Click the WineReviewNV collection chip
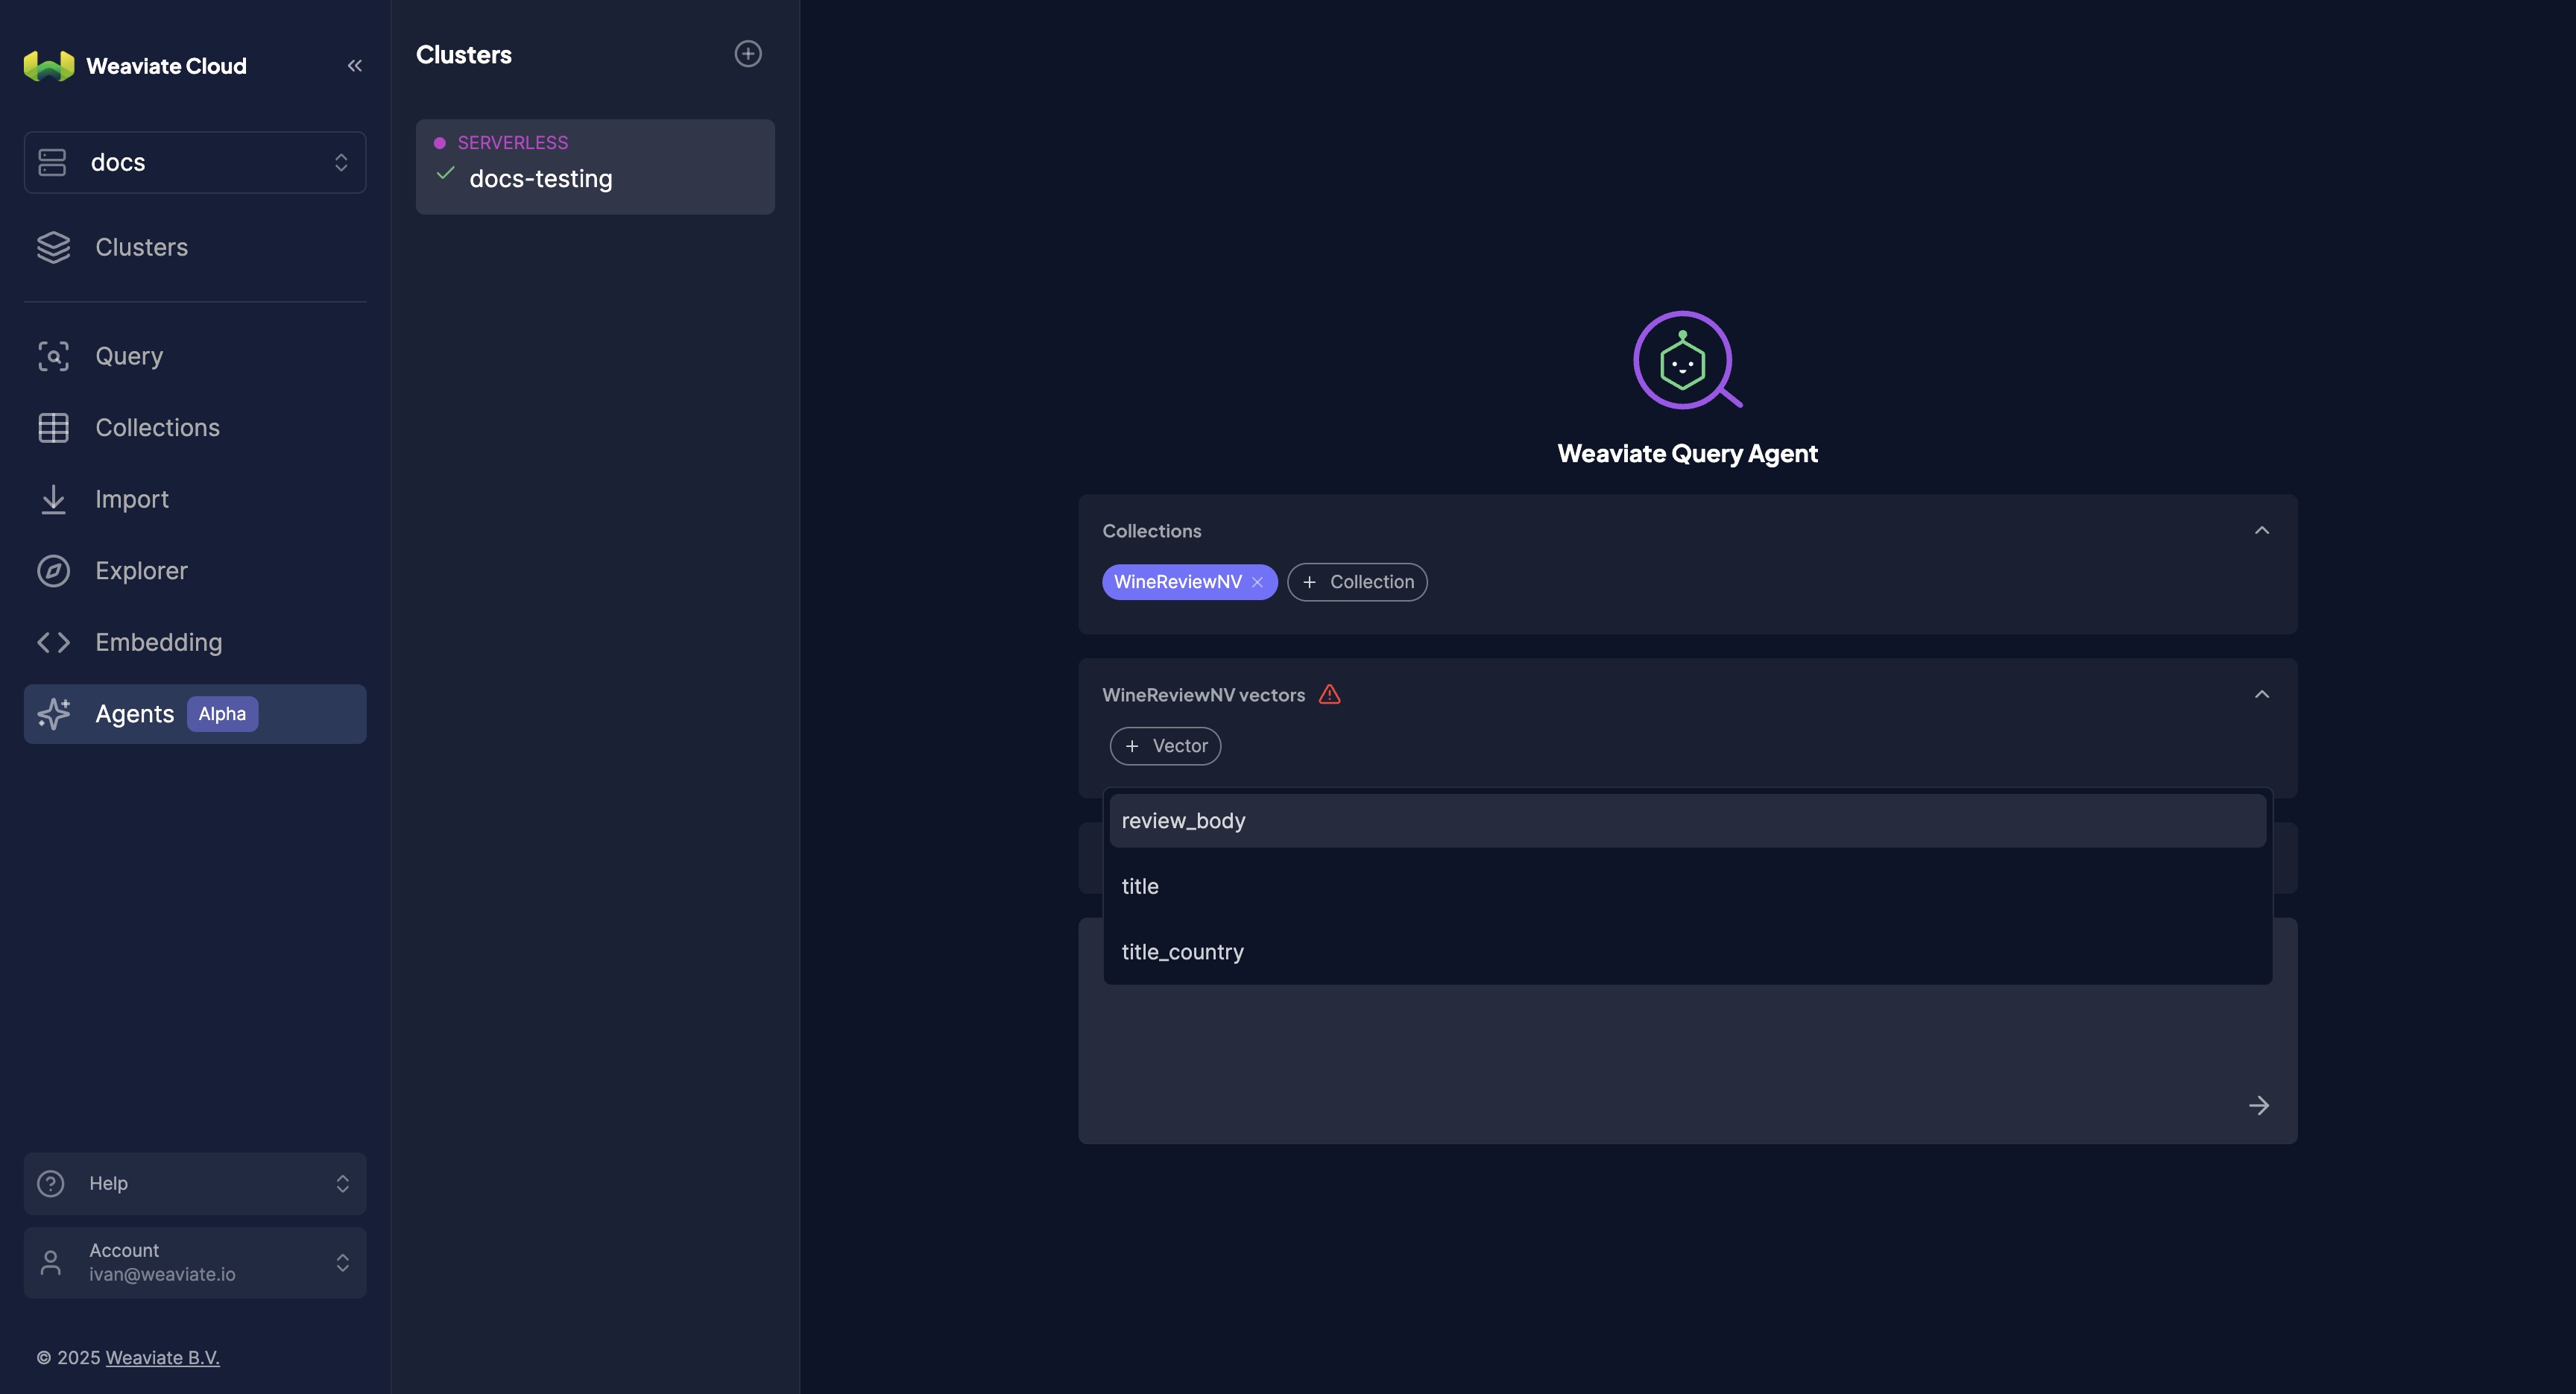The width and height of the screenshot is (2576, 1394). [1178, 582]
